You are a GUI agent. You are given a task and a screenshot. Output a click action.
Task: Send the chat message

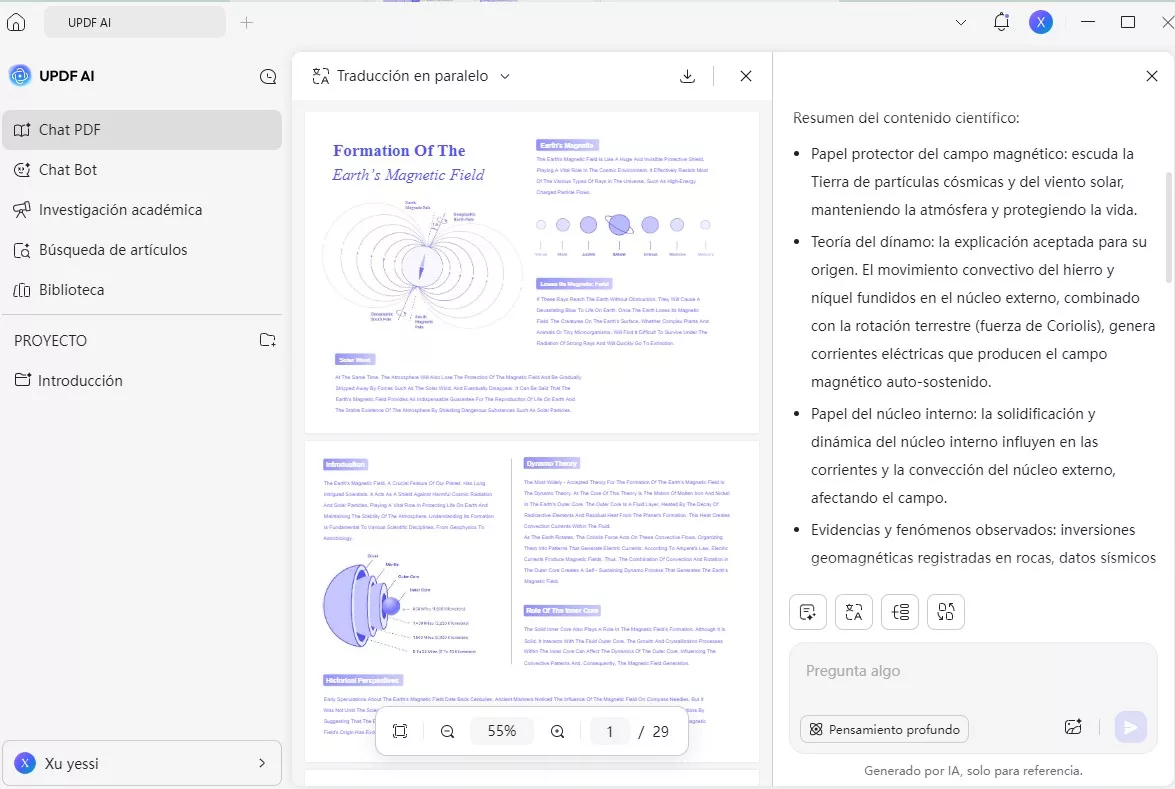[1130, 727]
